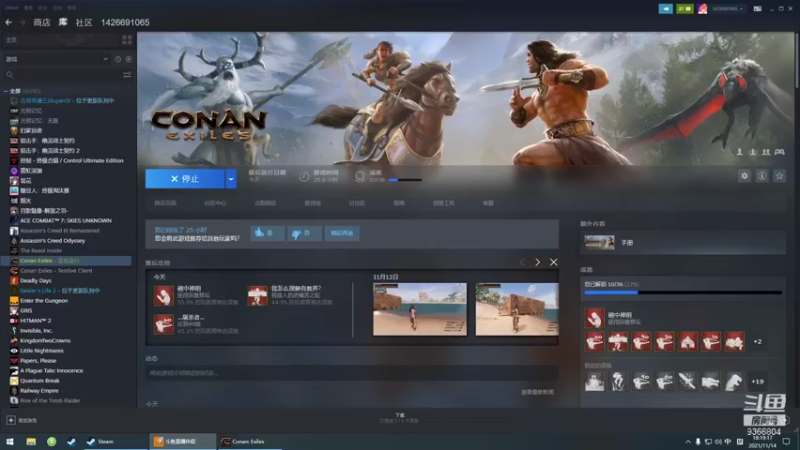This screenshot has width=800, height=450.
Task: Open profile 1426691065 in top navigation
Action: [x=125, y=22]
